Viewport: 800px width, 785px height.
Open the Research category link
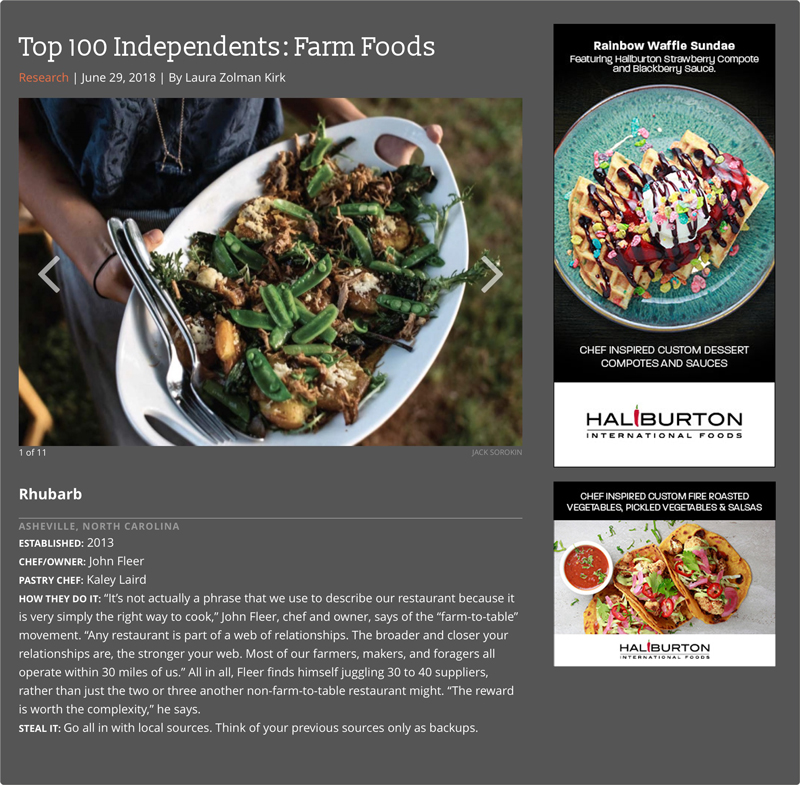[43, 78]
